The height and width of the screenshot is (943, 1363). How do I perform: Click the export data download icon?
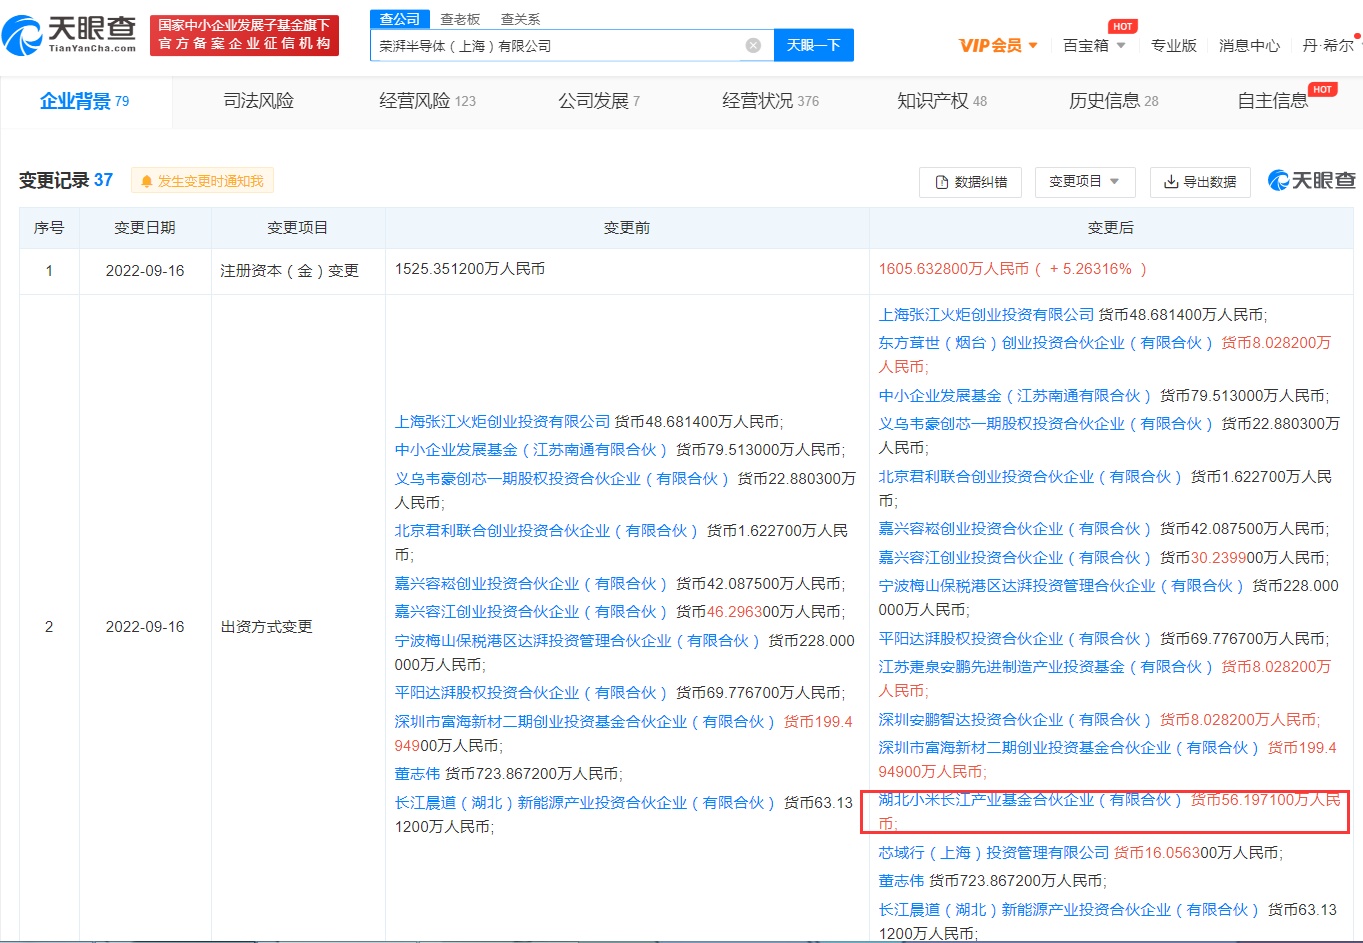[1171, 182]
